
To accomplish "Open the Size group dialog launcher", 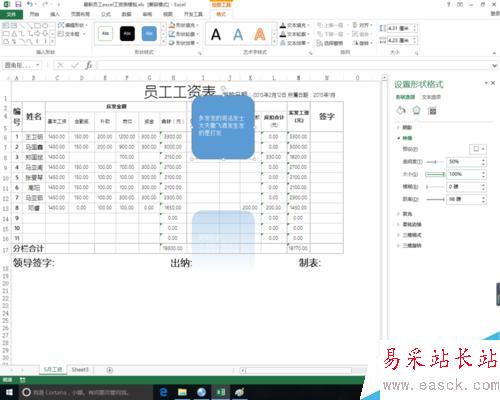I will point(417,53).
